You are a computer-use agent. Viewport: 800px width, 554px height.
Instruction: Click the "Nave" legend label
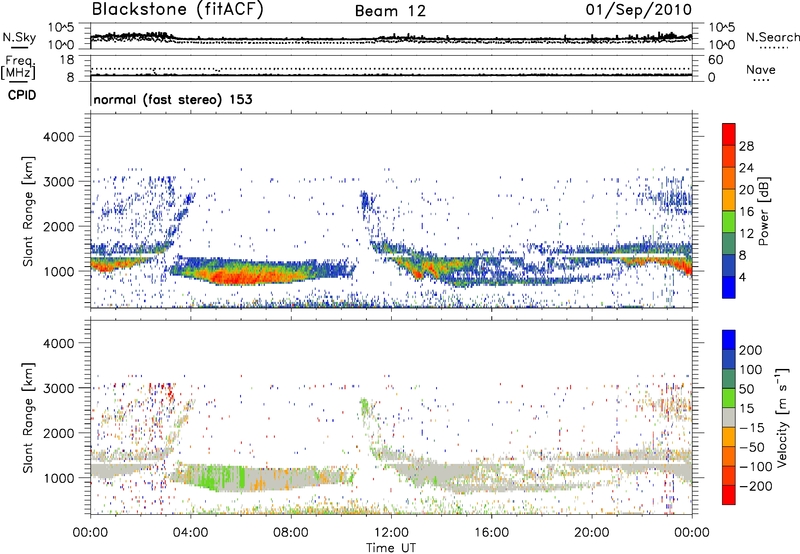tap(761, 69)
